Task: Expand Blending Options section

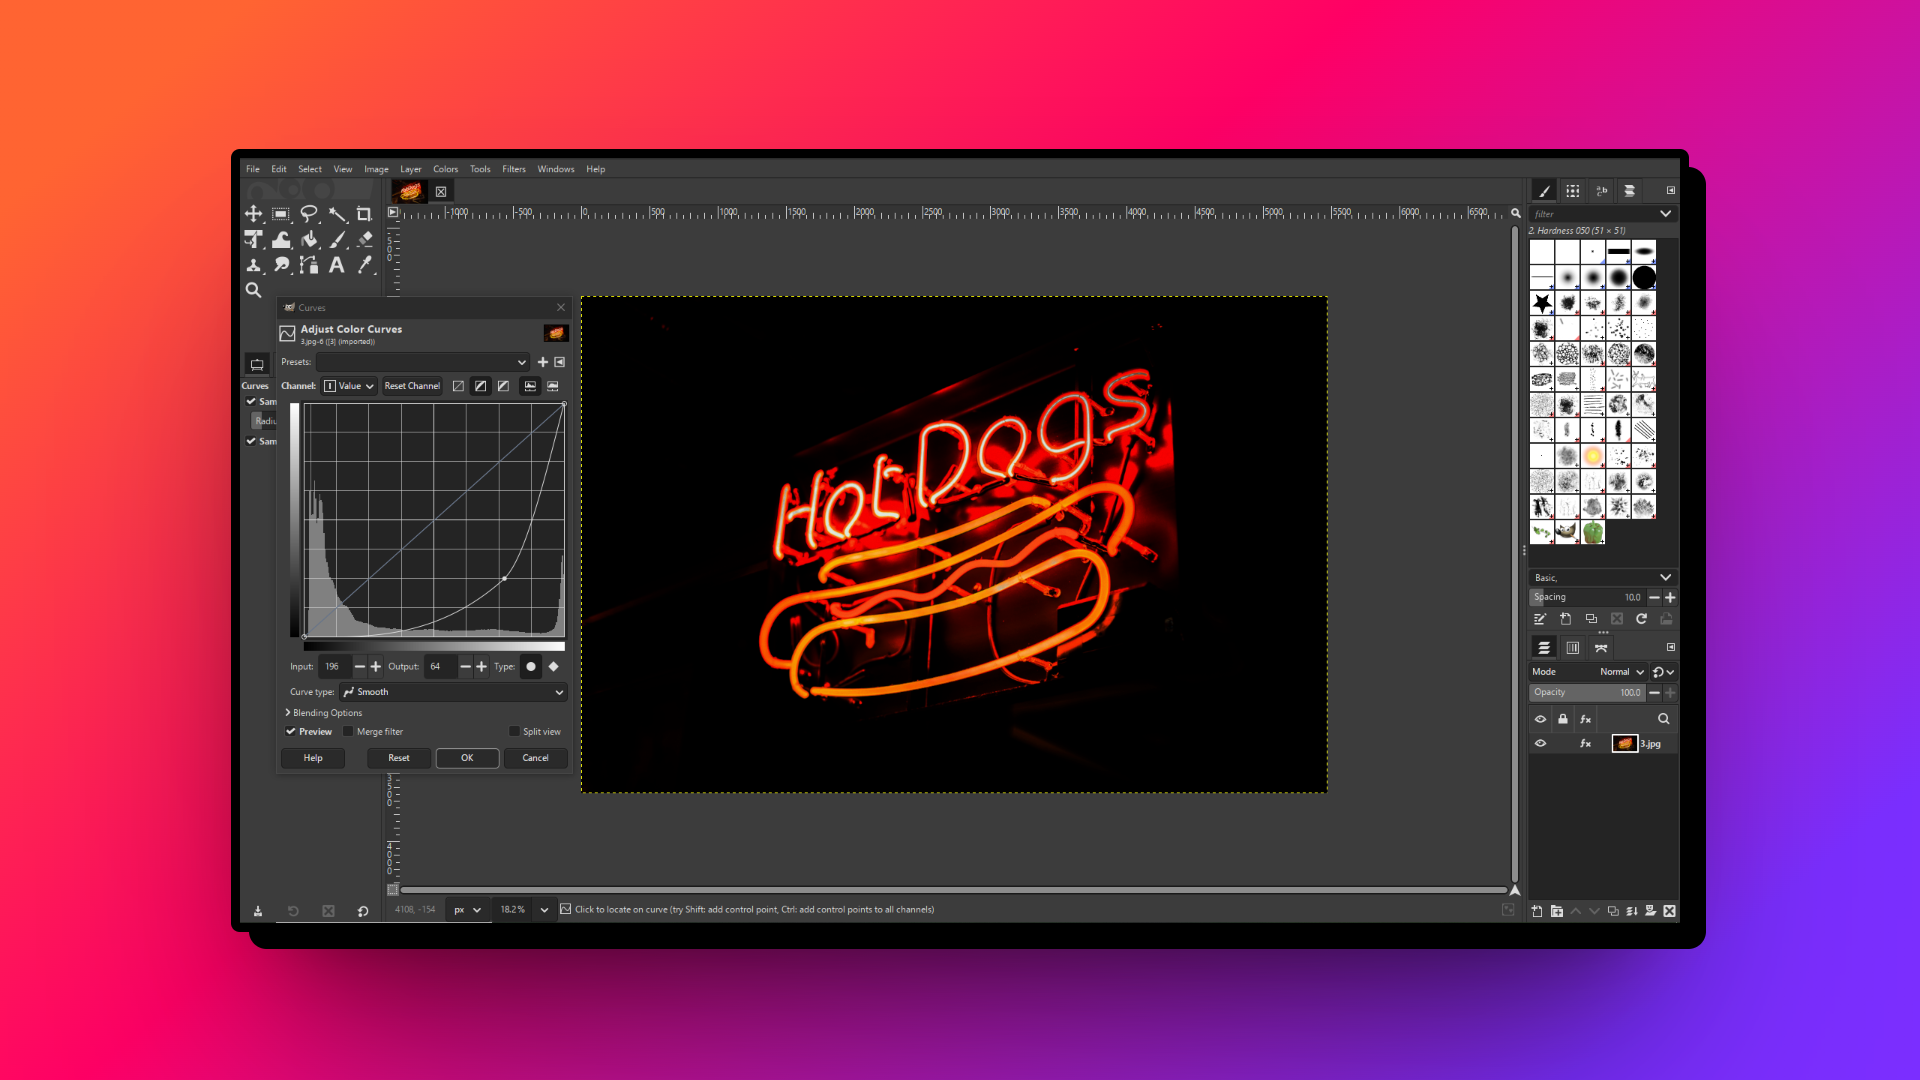Action: click(x=324, y=713)
